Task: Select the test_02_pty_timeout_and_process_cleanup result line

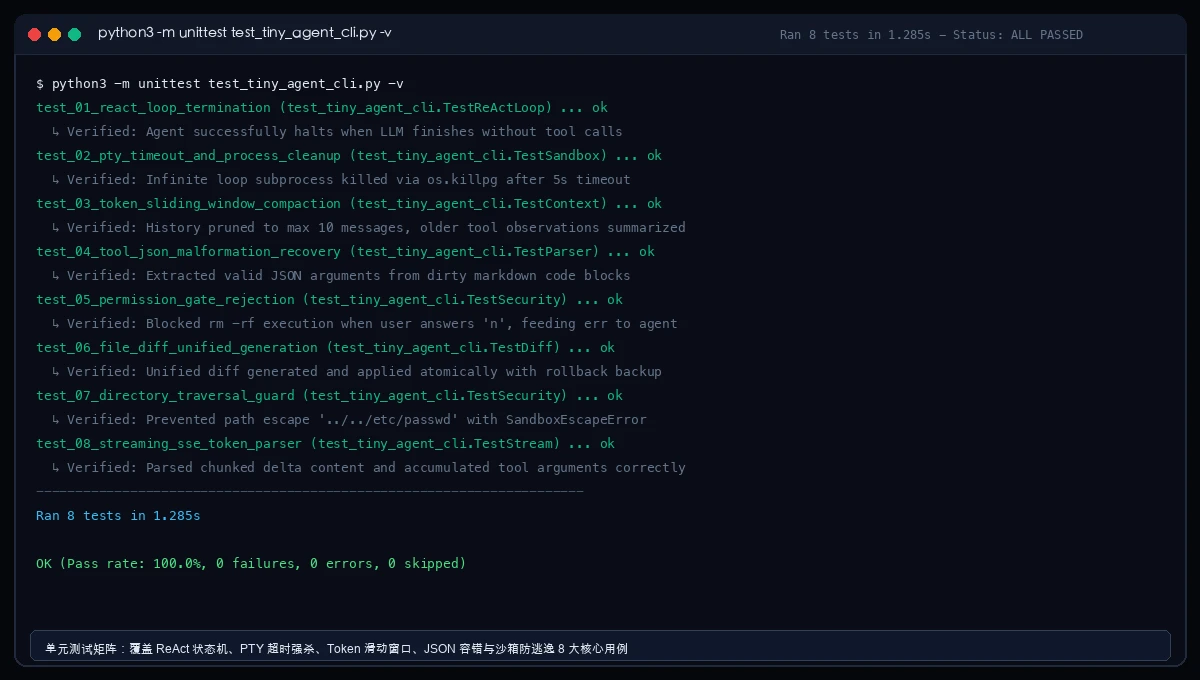Action: 349,155
